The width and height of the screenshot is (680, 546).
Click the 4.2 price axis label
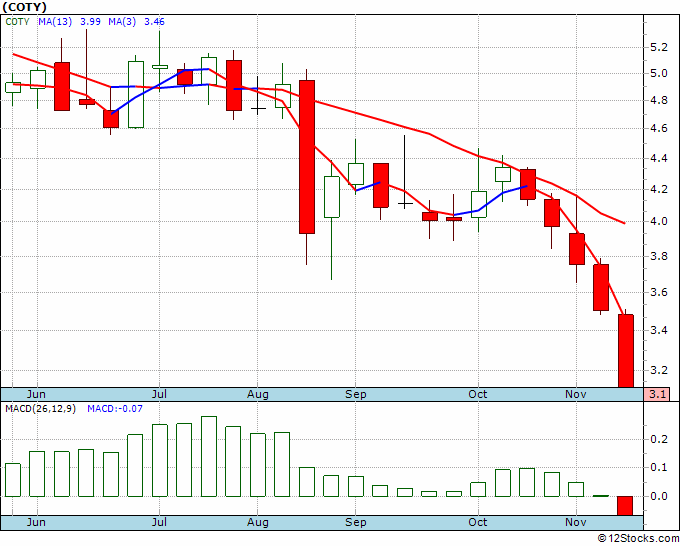point(659,190)
